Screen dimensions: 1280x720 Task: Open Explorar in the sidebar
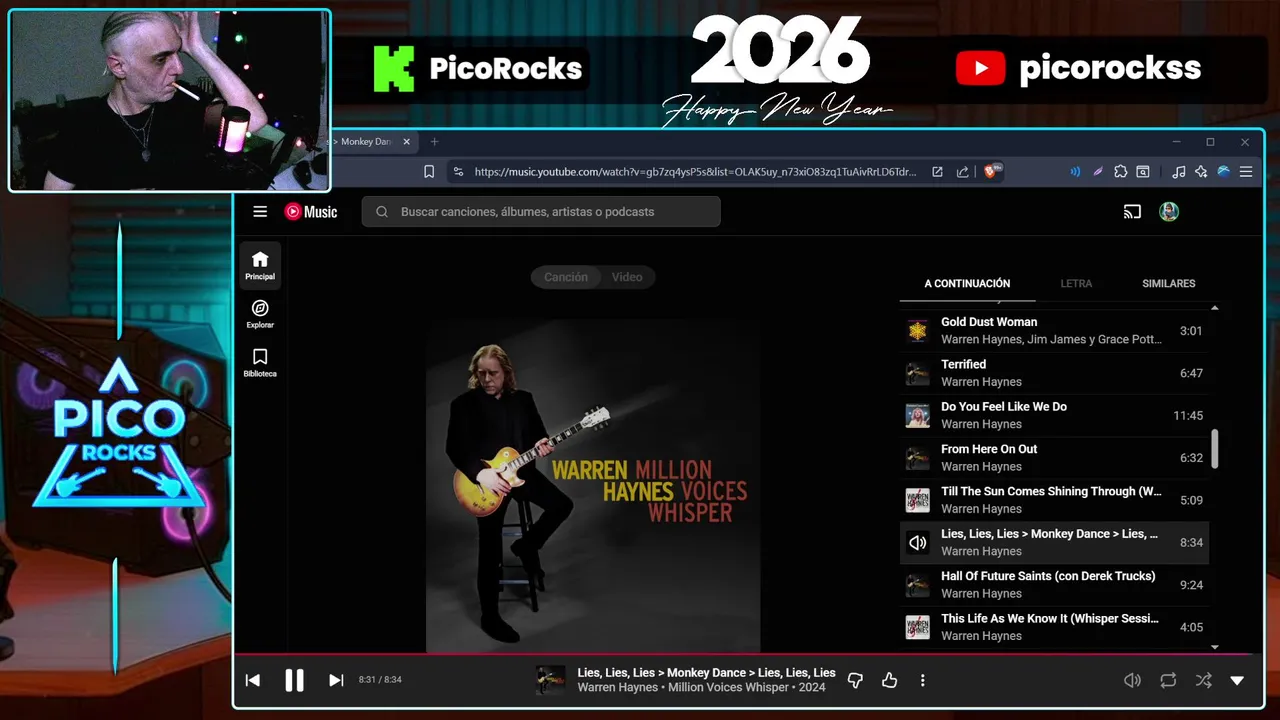(x=260, y=314)
